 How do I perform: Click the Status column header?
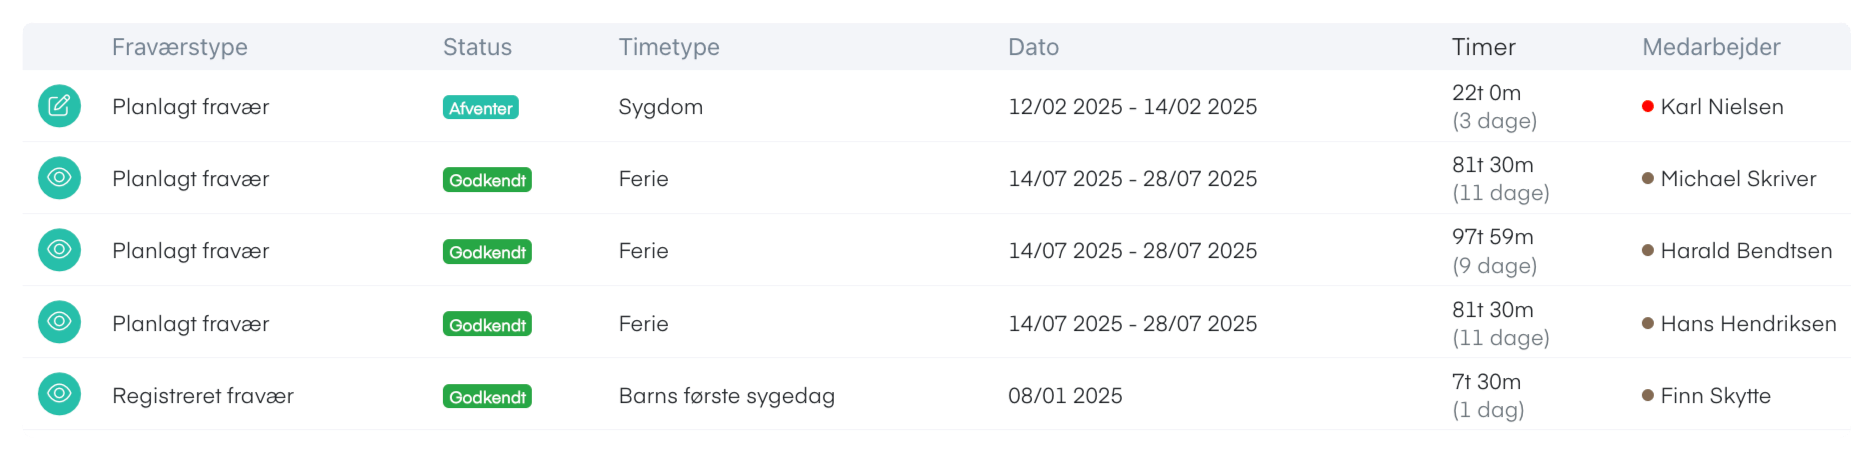coord(477,47)
